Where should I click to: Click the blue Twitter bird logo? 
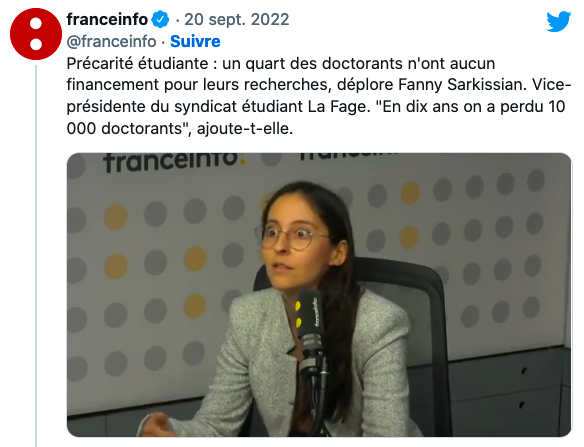559,22
